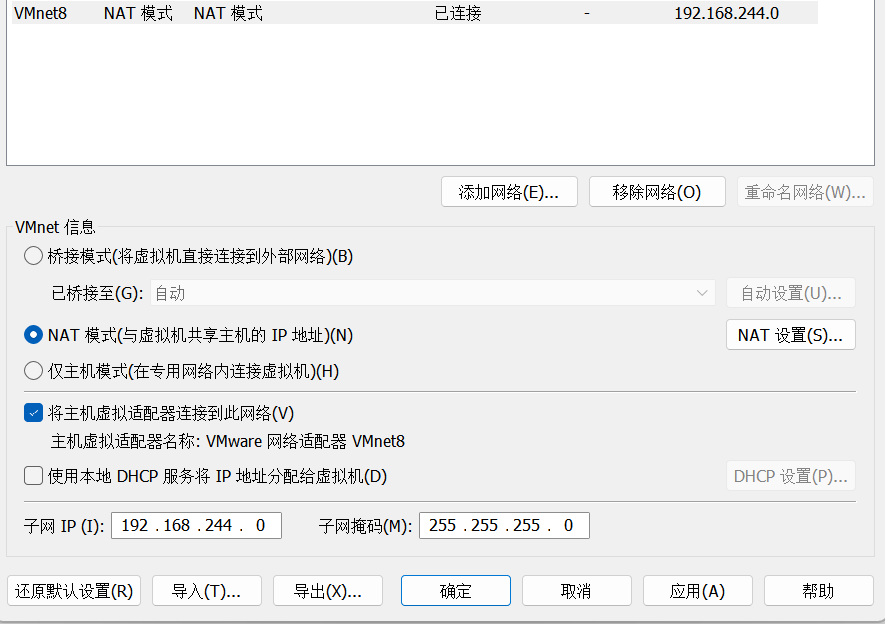
Task: Click the Add Network button
Action: click(509, 192)
